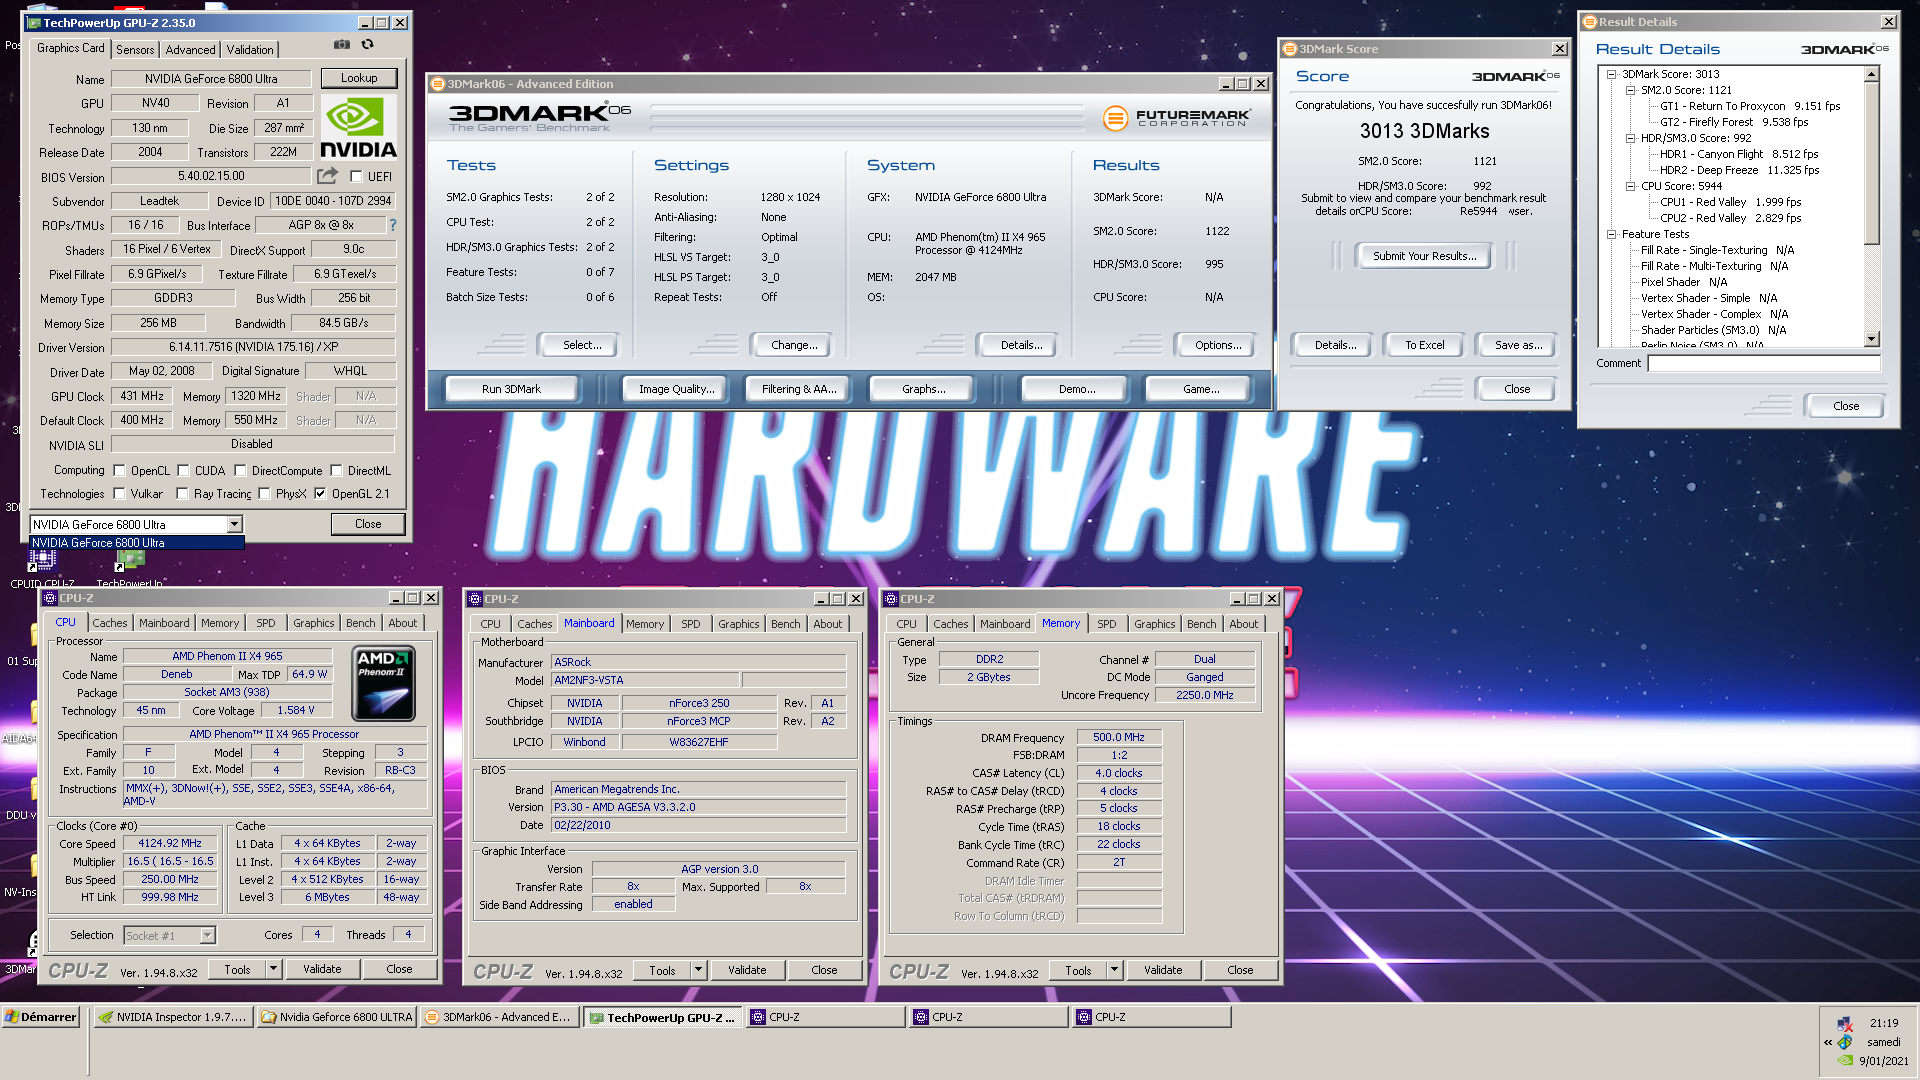This screenshot has width=1920, height=1080.
Task: Click the 3DMark Score window title icon
Action: pyautogui.click(x=1290, y=49)
